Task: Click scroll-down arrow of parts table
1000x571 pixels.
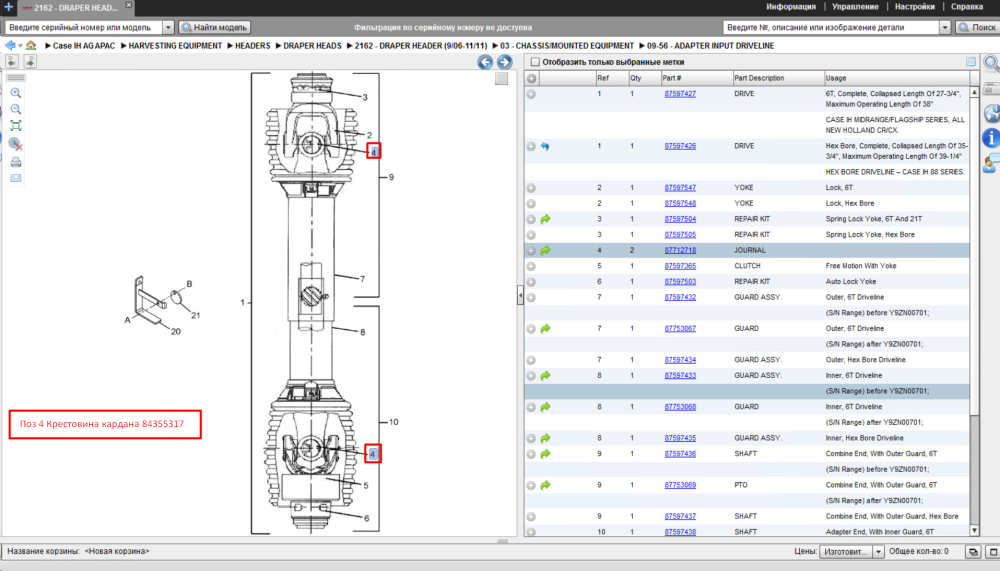Action: [974, 531]
